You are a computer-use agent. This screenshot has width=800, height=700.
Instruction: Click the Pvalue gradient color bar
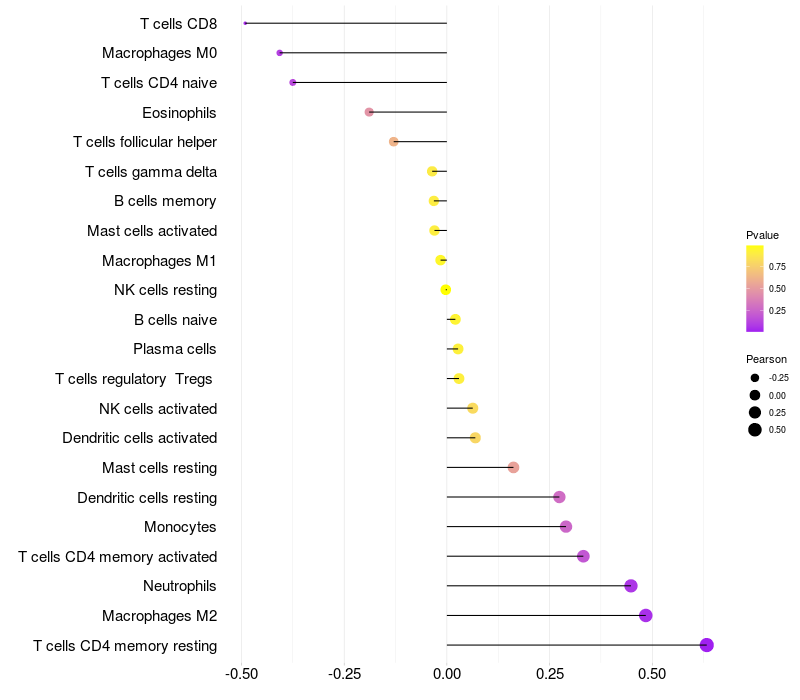(x=755, y=289)
